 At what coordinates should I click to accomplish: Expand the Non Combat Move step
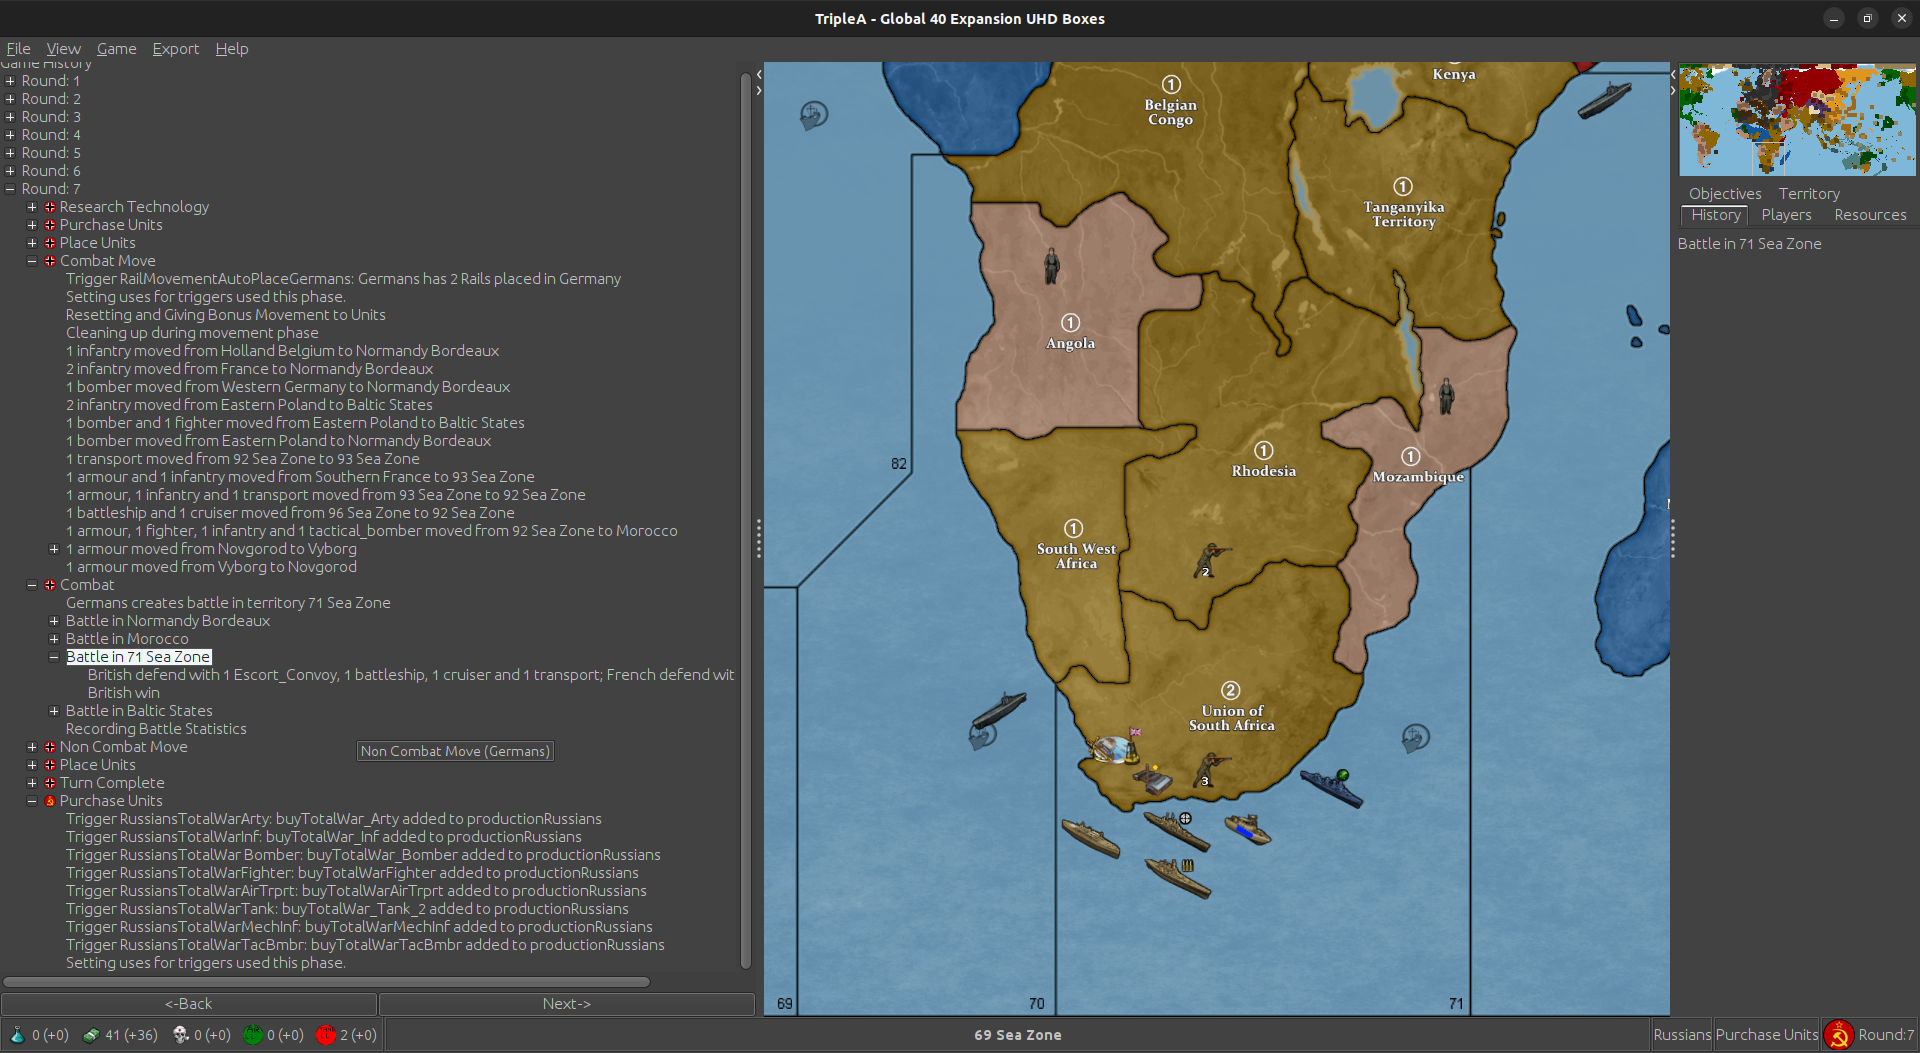click(32, 747)
